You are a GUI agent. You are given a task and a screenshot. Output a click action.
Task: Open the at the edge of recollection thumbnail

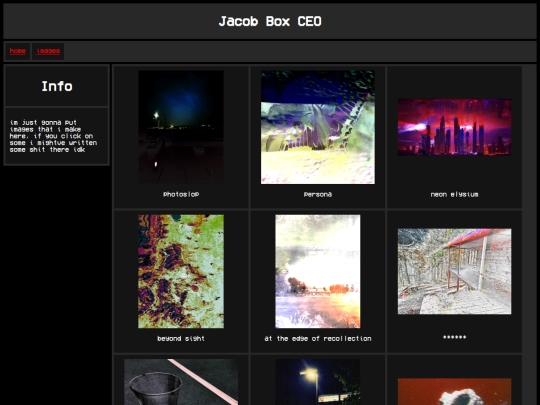(x=318, y=271)
